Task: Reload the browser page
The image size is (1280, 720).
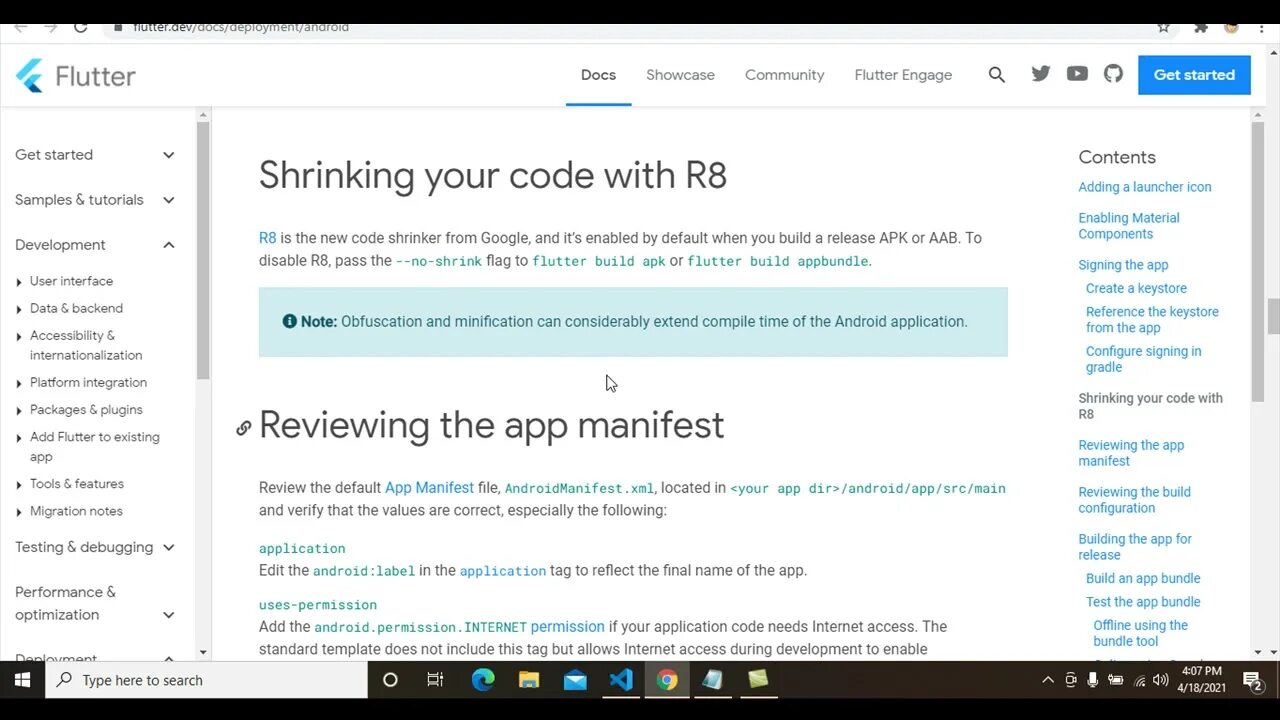Action: 80,27
